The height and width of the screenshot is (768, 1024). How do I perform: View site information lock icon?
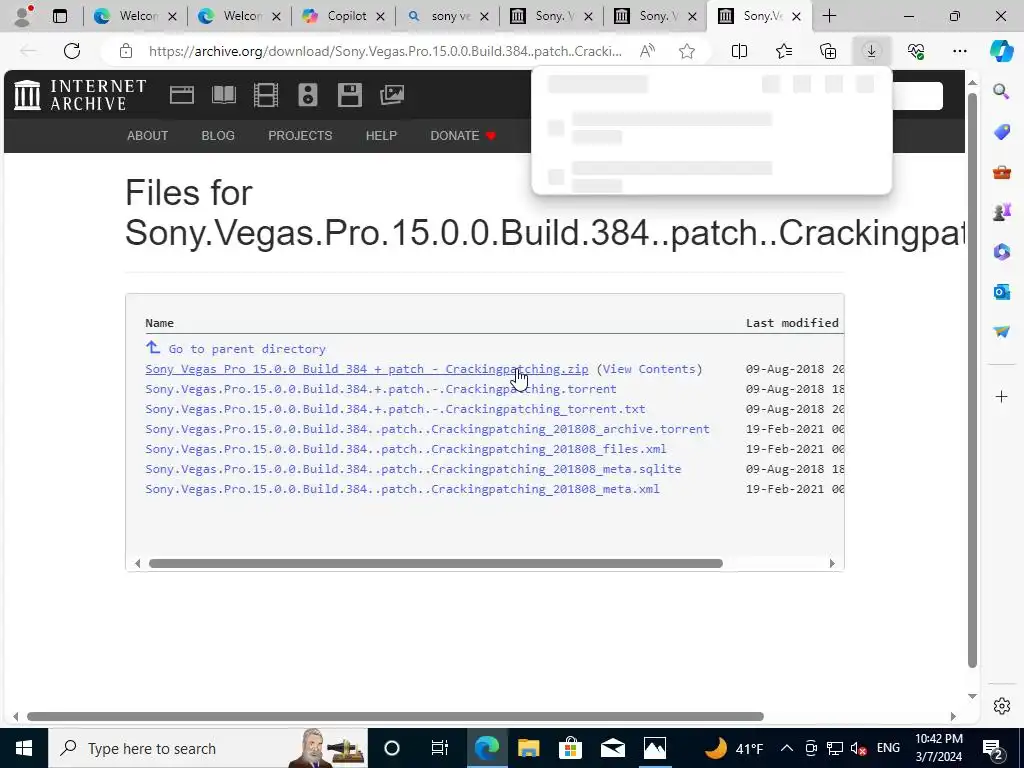[126, 51]
